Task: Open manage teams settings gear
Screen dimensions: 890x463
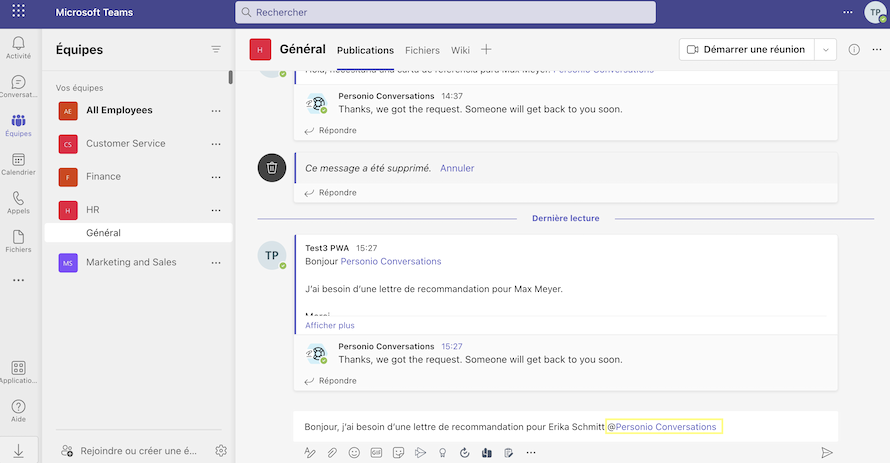Action: [x=221, y=451]
